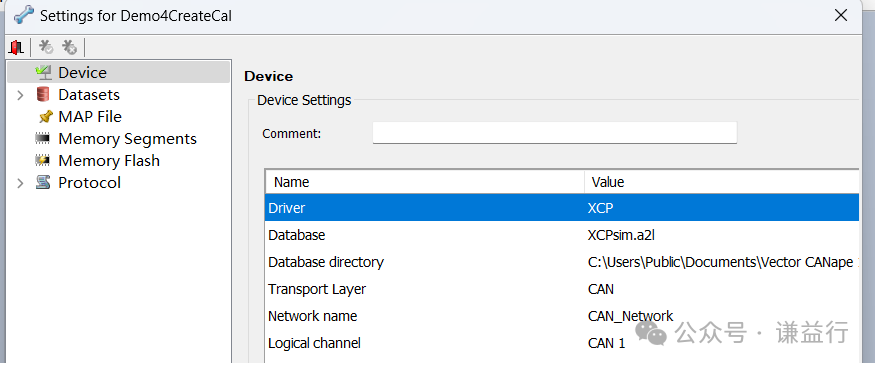Click the gear with checkmark toolbar icon
876x367 pixels.
coord(46,47)
